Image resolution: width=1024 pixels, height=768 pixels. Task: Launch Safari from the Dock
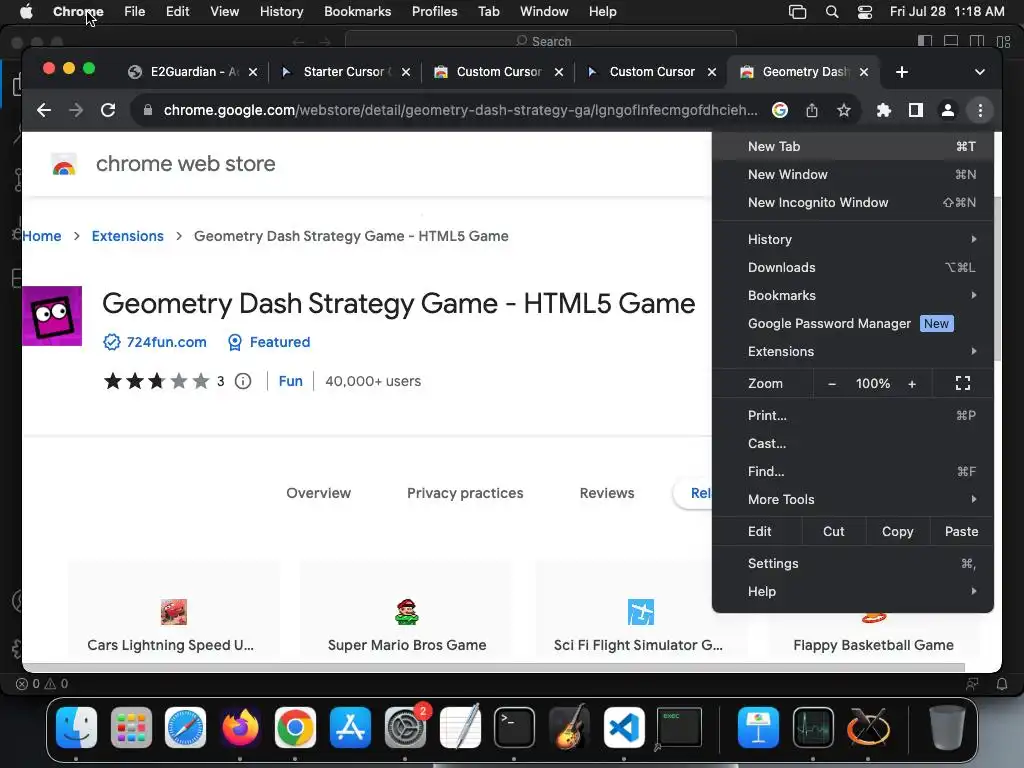click(x=185, y=728)
